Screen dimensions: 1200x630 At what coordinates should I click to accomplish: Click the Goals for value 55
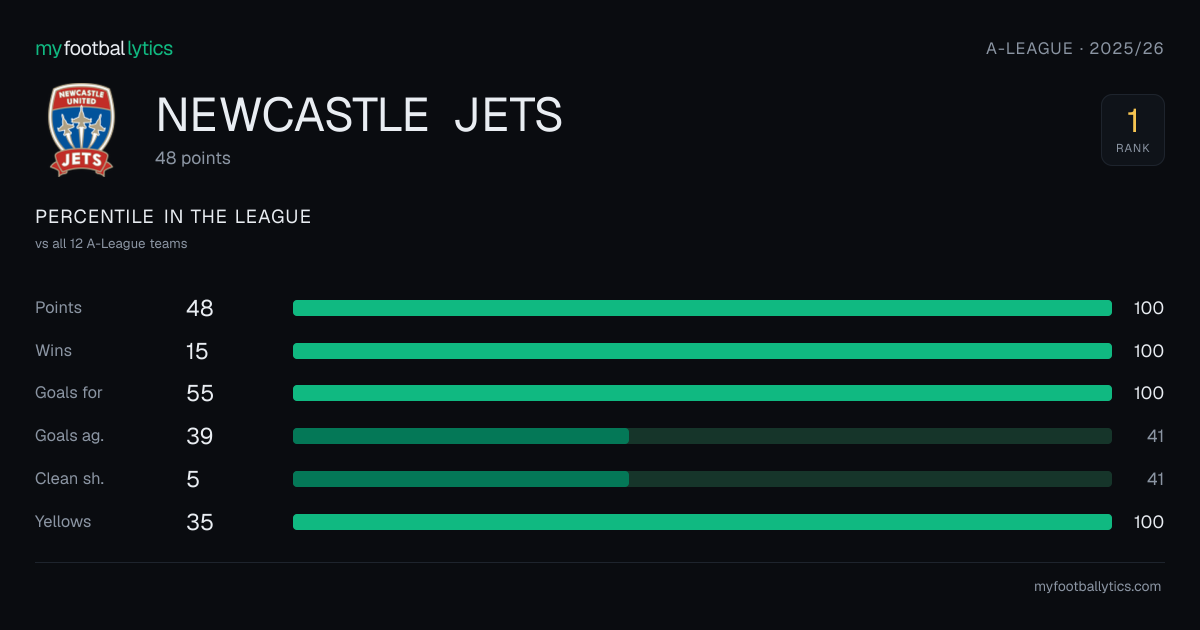[200, 393]
